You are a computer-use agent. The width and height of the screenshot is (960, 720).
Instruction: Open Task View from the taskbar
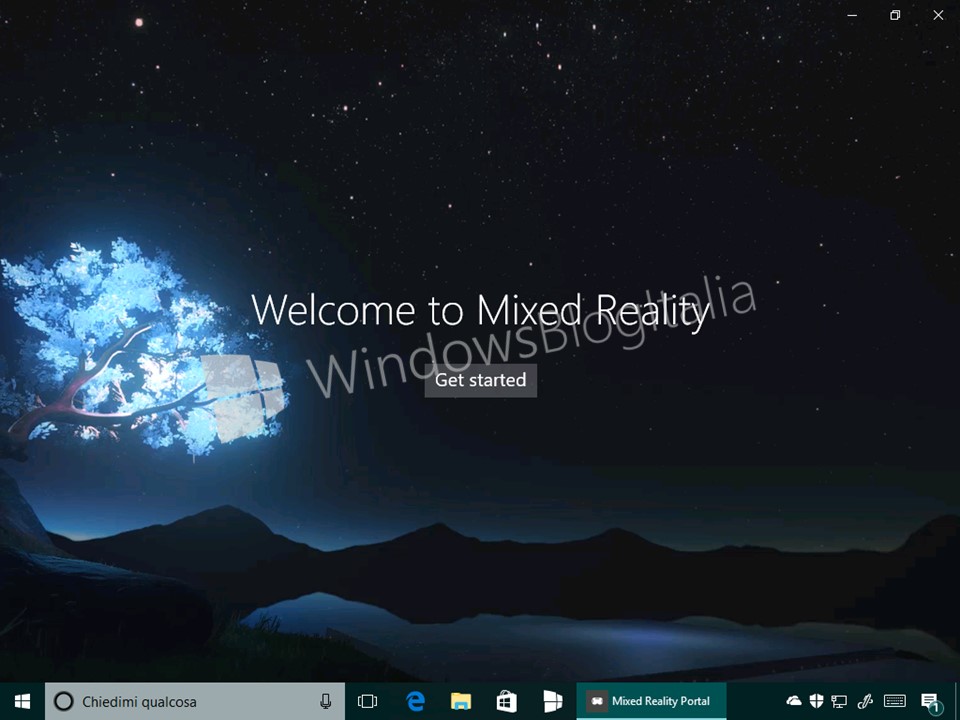point(367,701)
